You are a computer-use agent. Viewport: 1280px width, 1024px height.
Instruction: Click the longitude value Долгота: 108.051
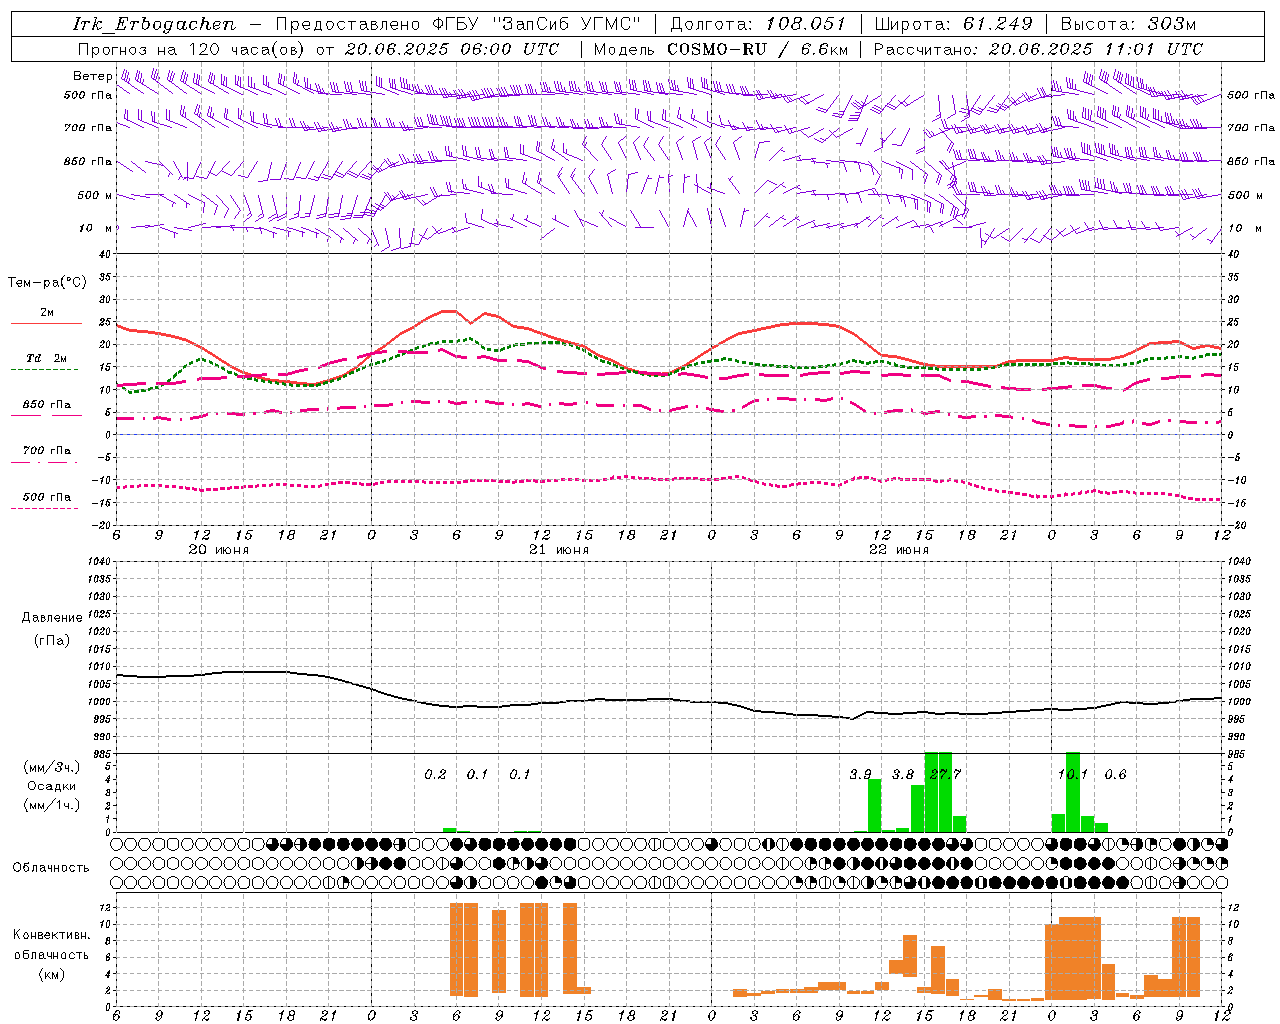(757, 24)
